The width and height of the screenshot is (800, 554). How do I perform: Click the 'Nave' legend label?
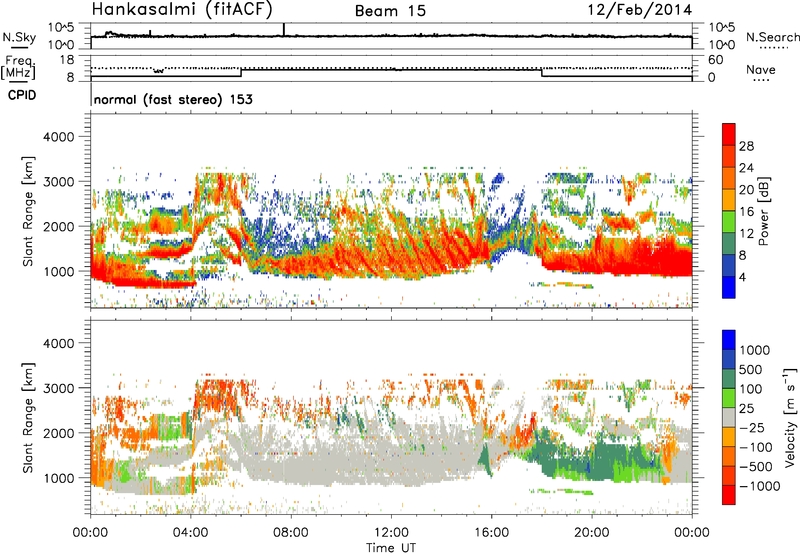pyautogui.click(x=761, y=70)
